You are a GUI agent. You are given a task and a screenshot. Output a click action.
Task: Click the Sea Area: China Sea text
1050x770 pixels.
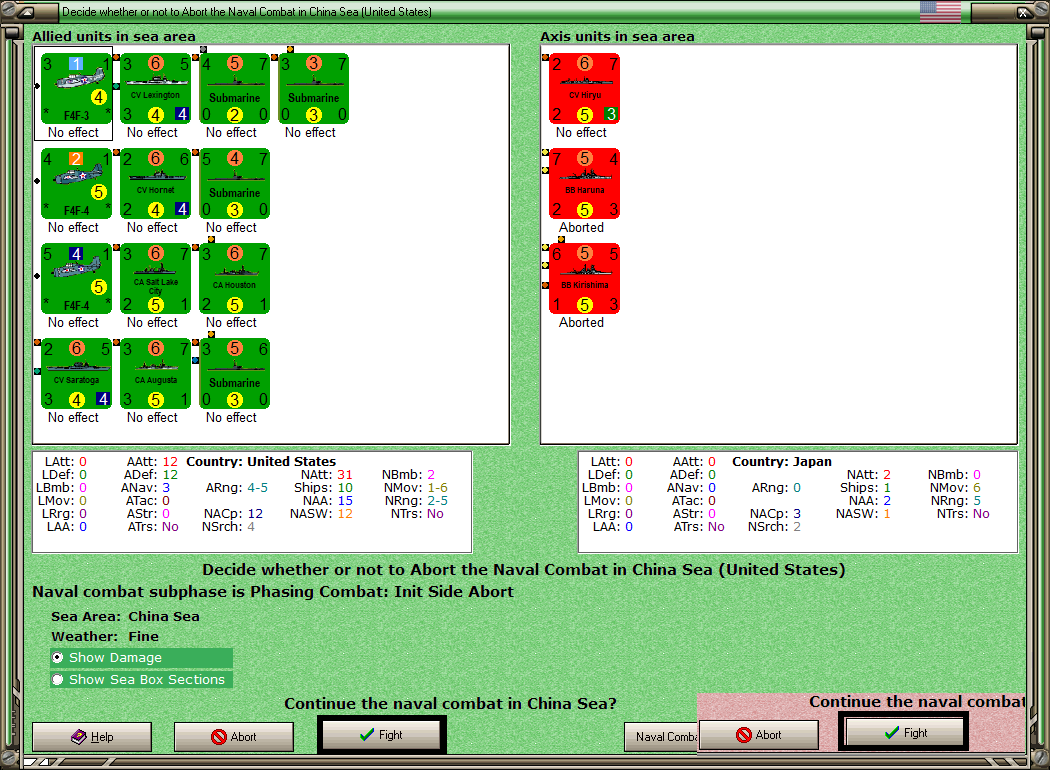tap(125, 616)
